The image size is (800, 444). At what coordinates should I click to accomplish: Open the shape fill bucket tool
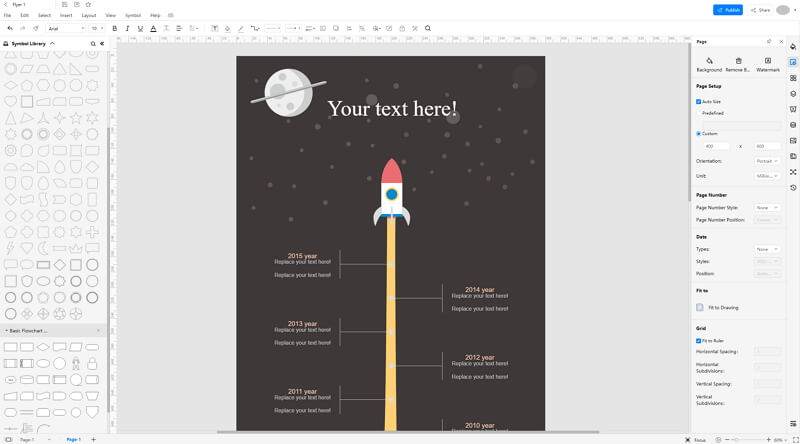pos(228,29)
